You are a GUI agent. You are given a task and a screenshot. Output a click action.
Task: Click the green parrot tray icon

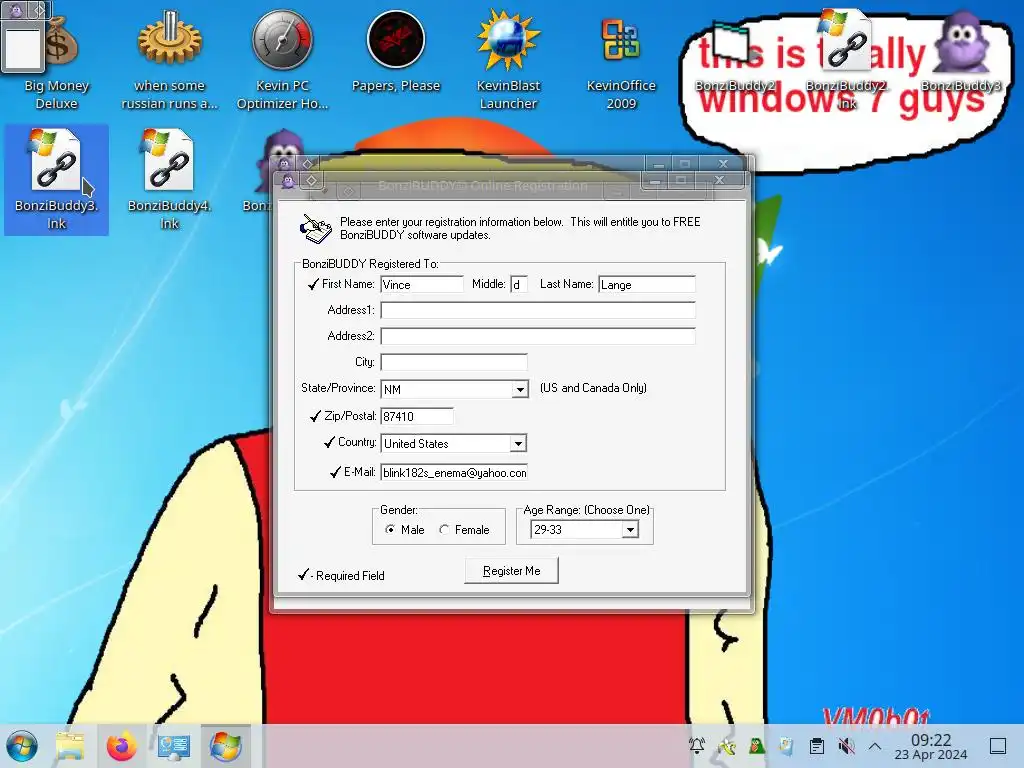coord(757,746)
